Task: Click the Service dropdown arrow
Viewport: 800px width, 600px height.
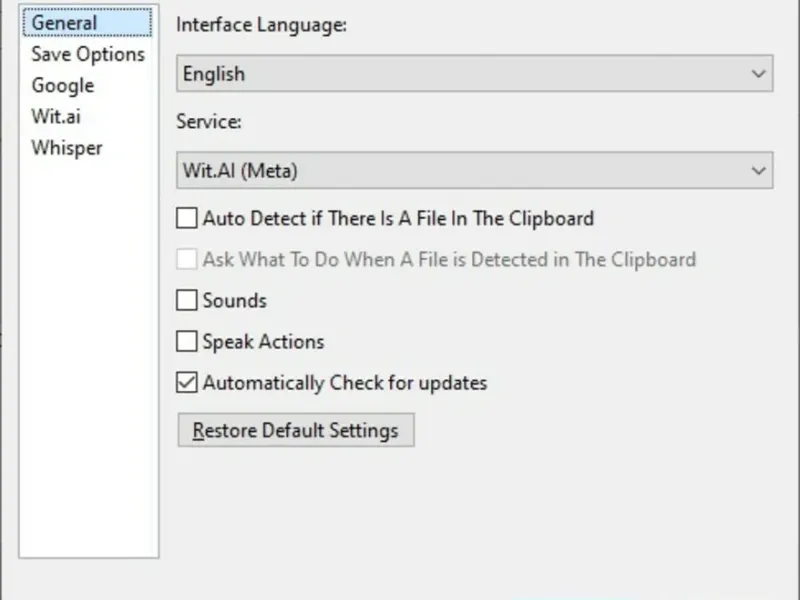Action: pos(758,171)
